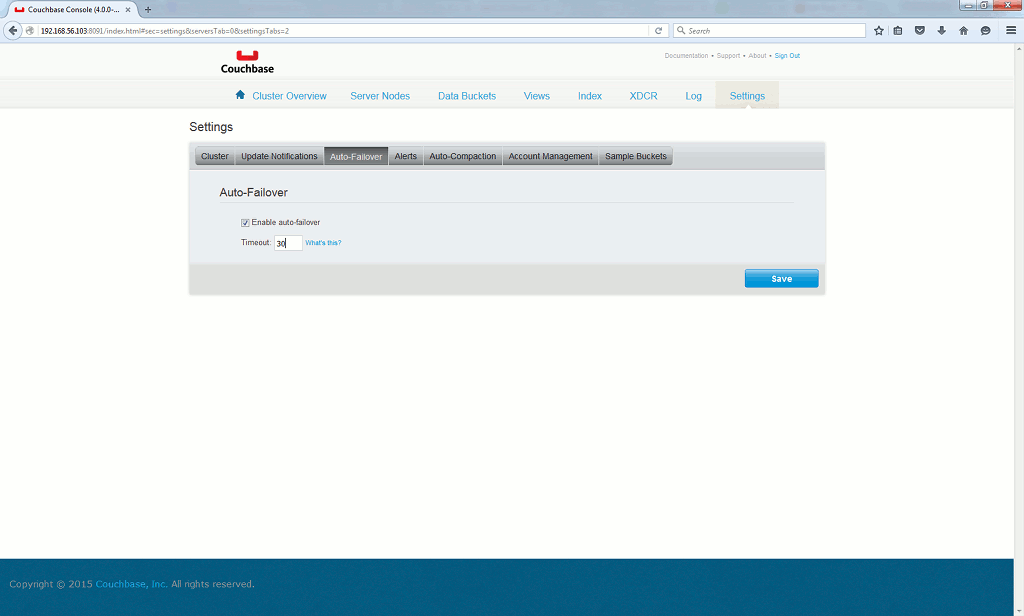The image size is (1024, 616).
Task: Click the browser back arrow button
Action: click(12, 31)
